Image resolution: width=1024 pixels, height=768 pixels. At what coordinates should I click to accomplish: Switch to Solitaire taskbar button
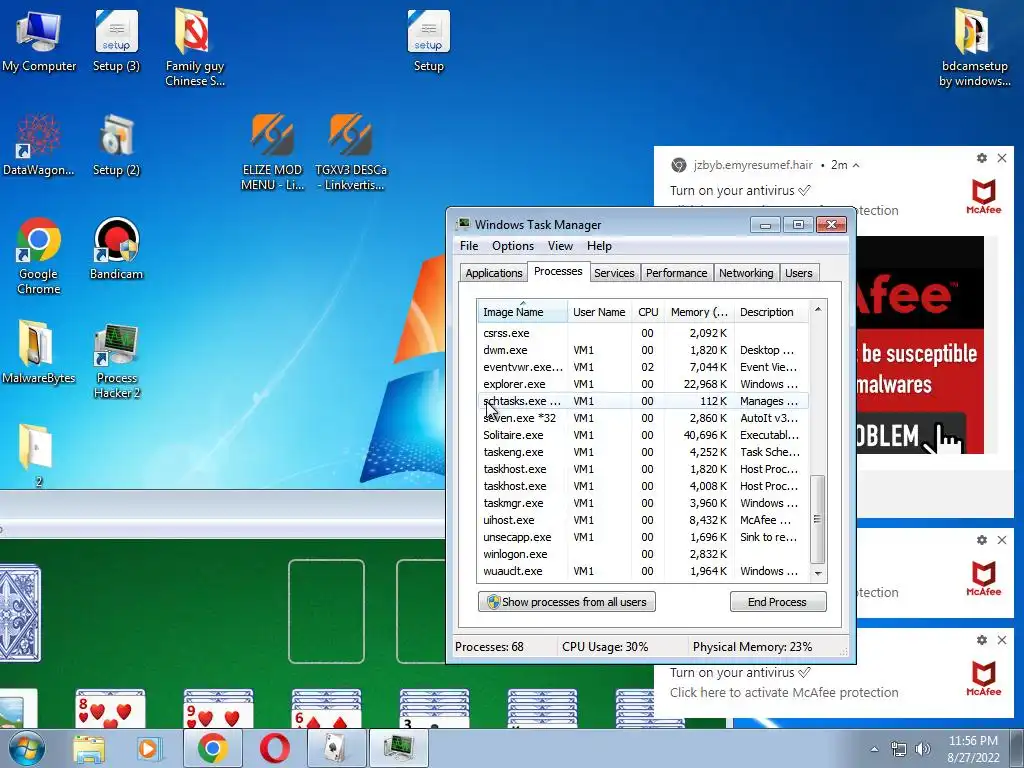tap(336, 748)
